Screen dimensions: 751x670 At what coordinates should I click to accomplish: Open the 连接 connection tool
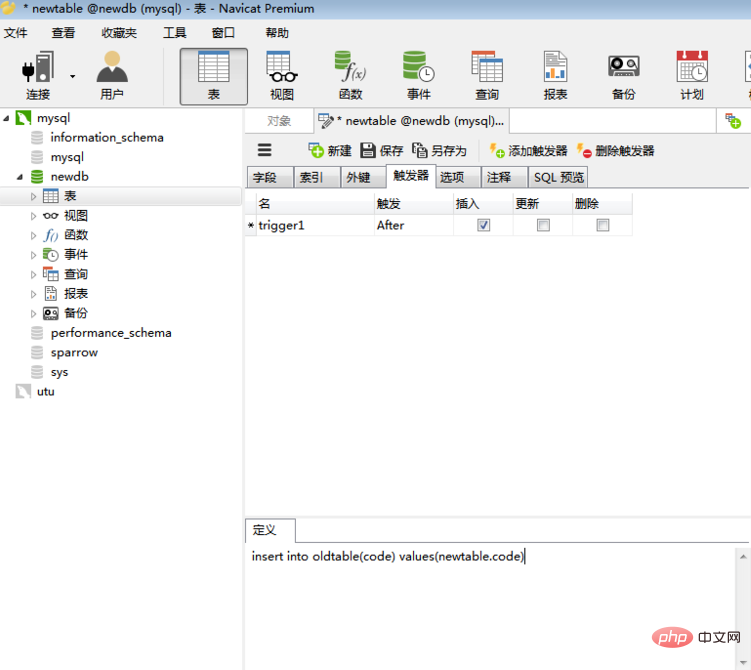coord(38,76)
